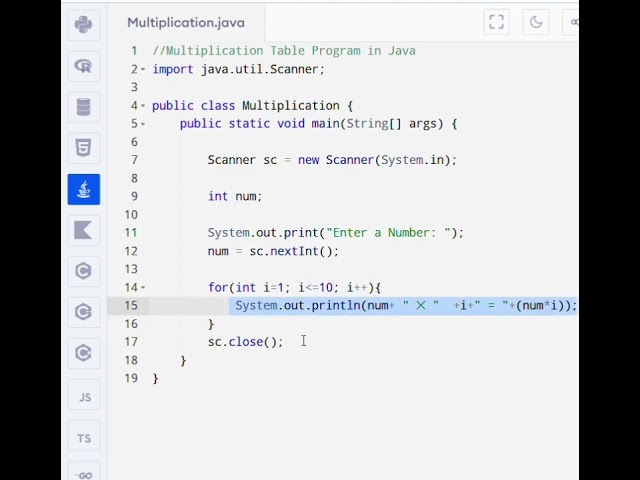The height and width of the screenshot is (480, 640).
Task: Open the GO compiler icon
Action: (84, 473)
